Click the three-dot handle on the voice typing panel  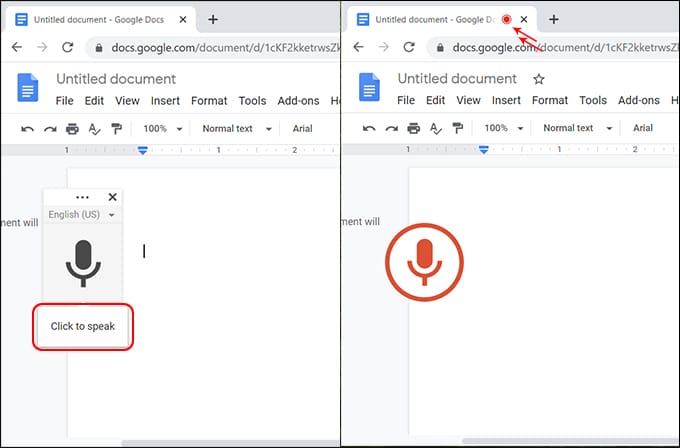coord(82,198)
